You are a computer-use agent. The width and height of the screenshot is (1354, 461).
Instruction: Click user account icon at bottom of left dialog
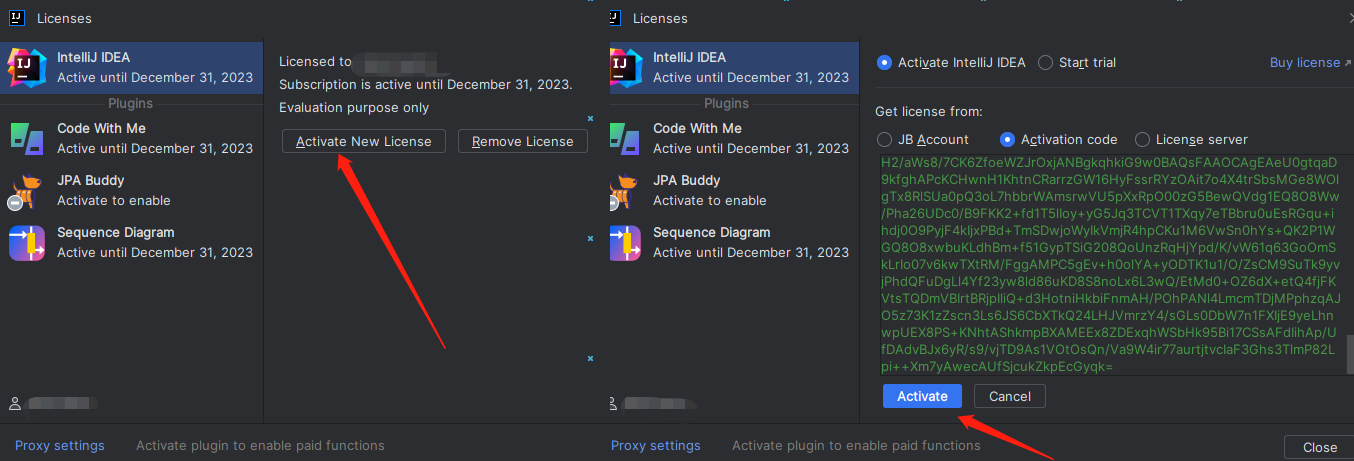[x=15, y=404]
